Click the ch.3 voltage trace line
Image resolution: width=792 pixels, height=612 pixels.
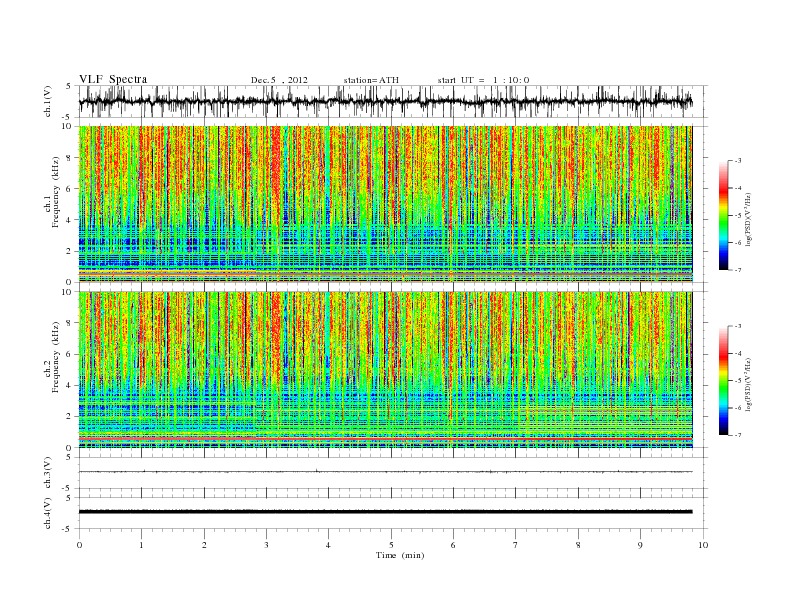385,472
